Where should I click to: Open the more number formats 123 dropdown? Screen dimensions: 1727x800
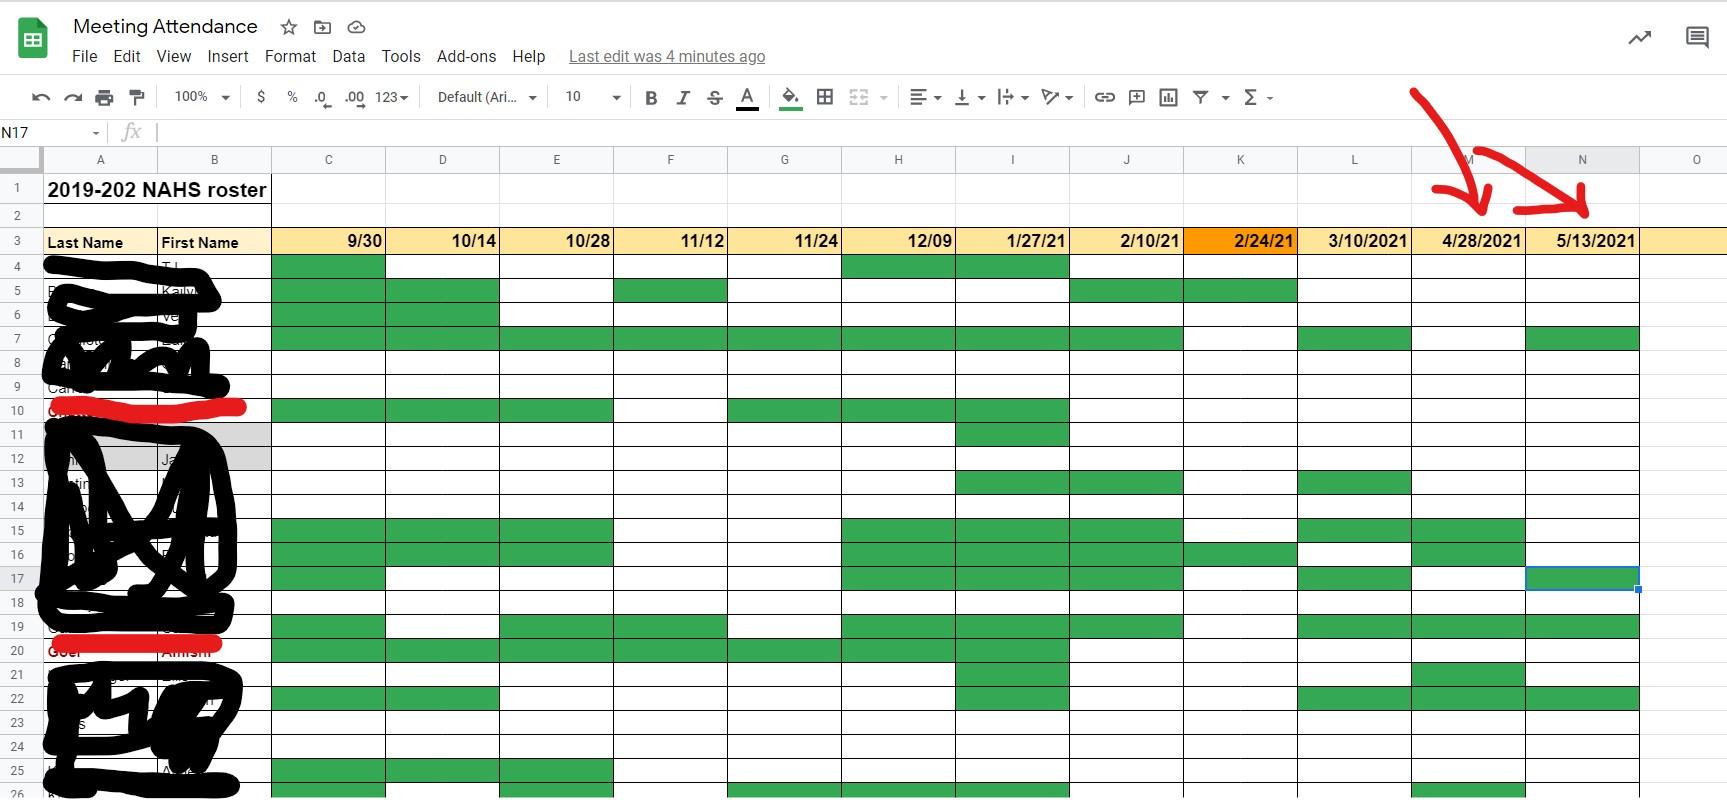click(x=391, y=97)
